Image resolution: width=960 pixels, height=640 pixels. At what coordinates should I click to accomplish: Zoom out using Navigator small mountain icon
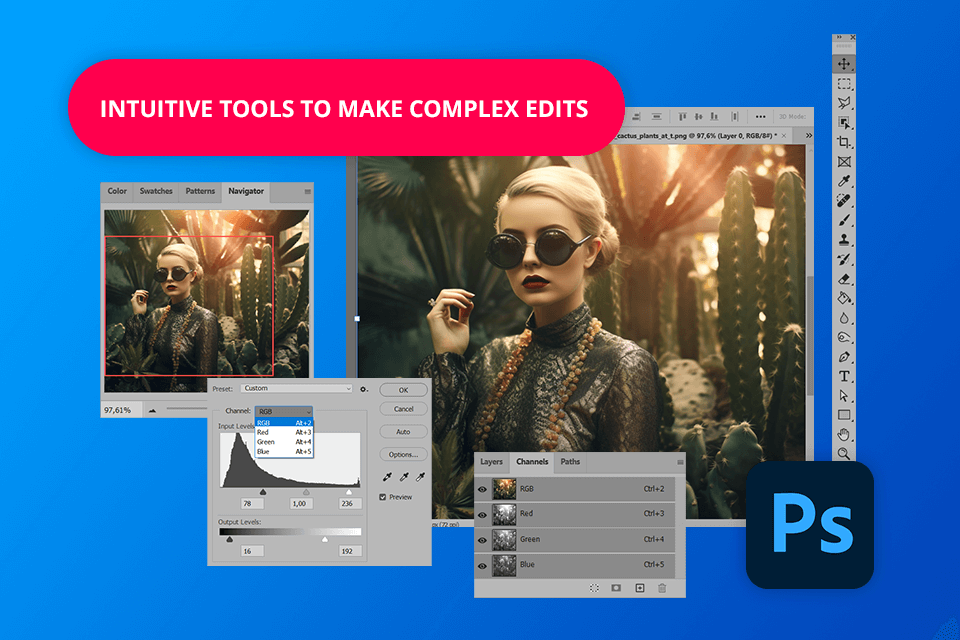point(152,410)
